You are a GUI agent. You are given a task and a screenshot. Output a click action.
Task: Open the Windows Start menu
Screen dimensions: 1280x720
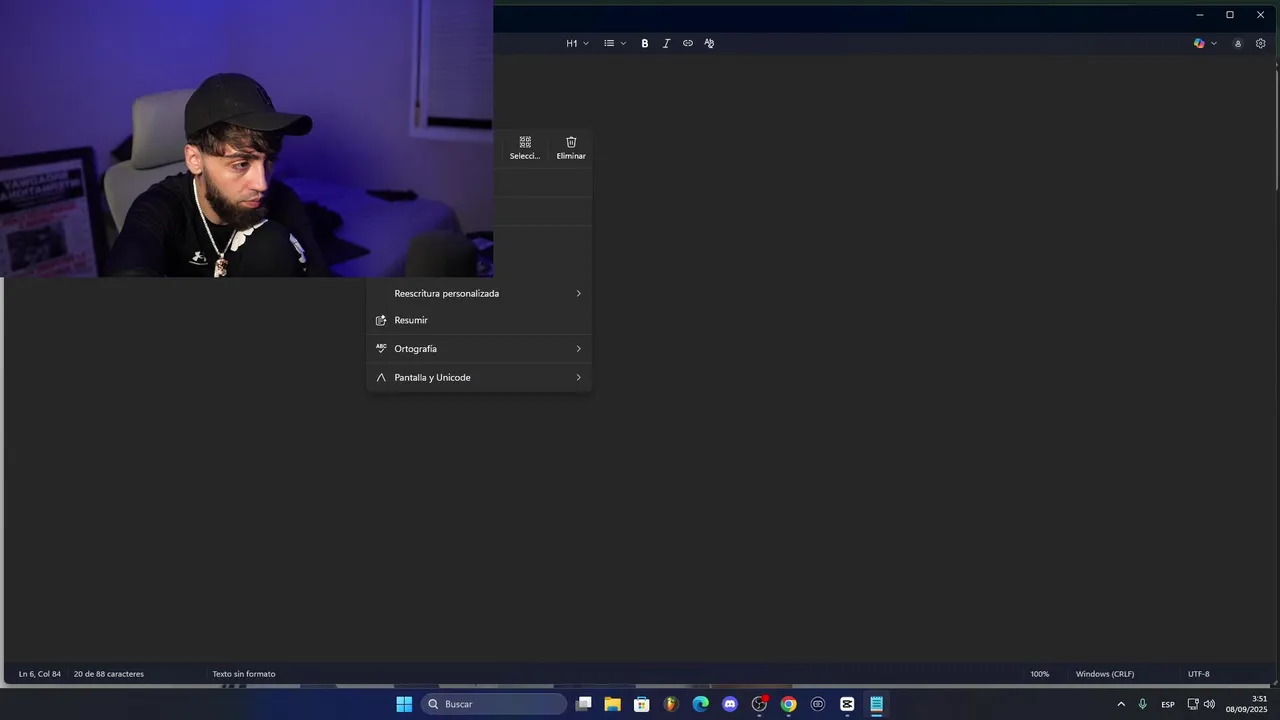pos(404,704)
